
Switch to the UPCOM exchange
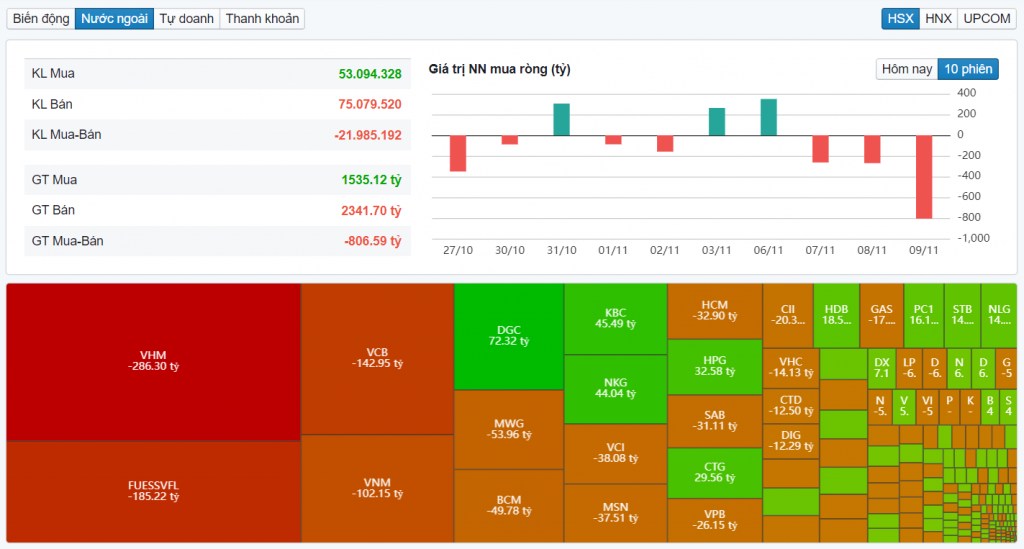[987, 18]
